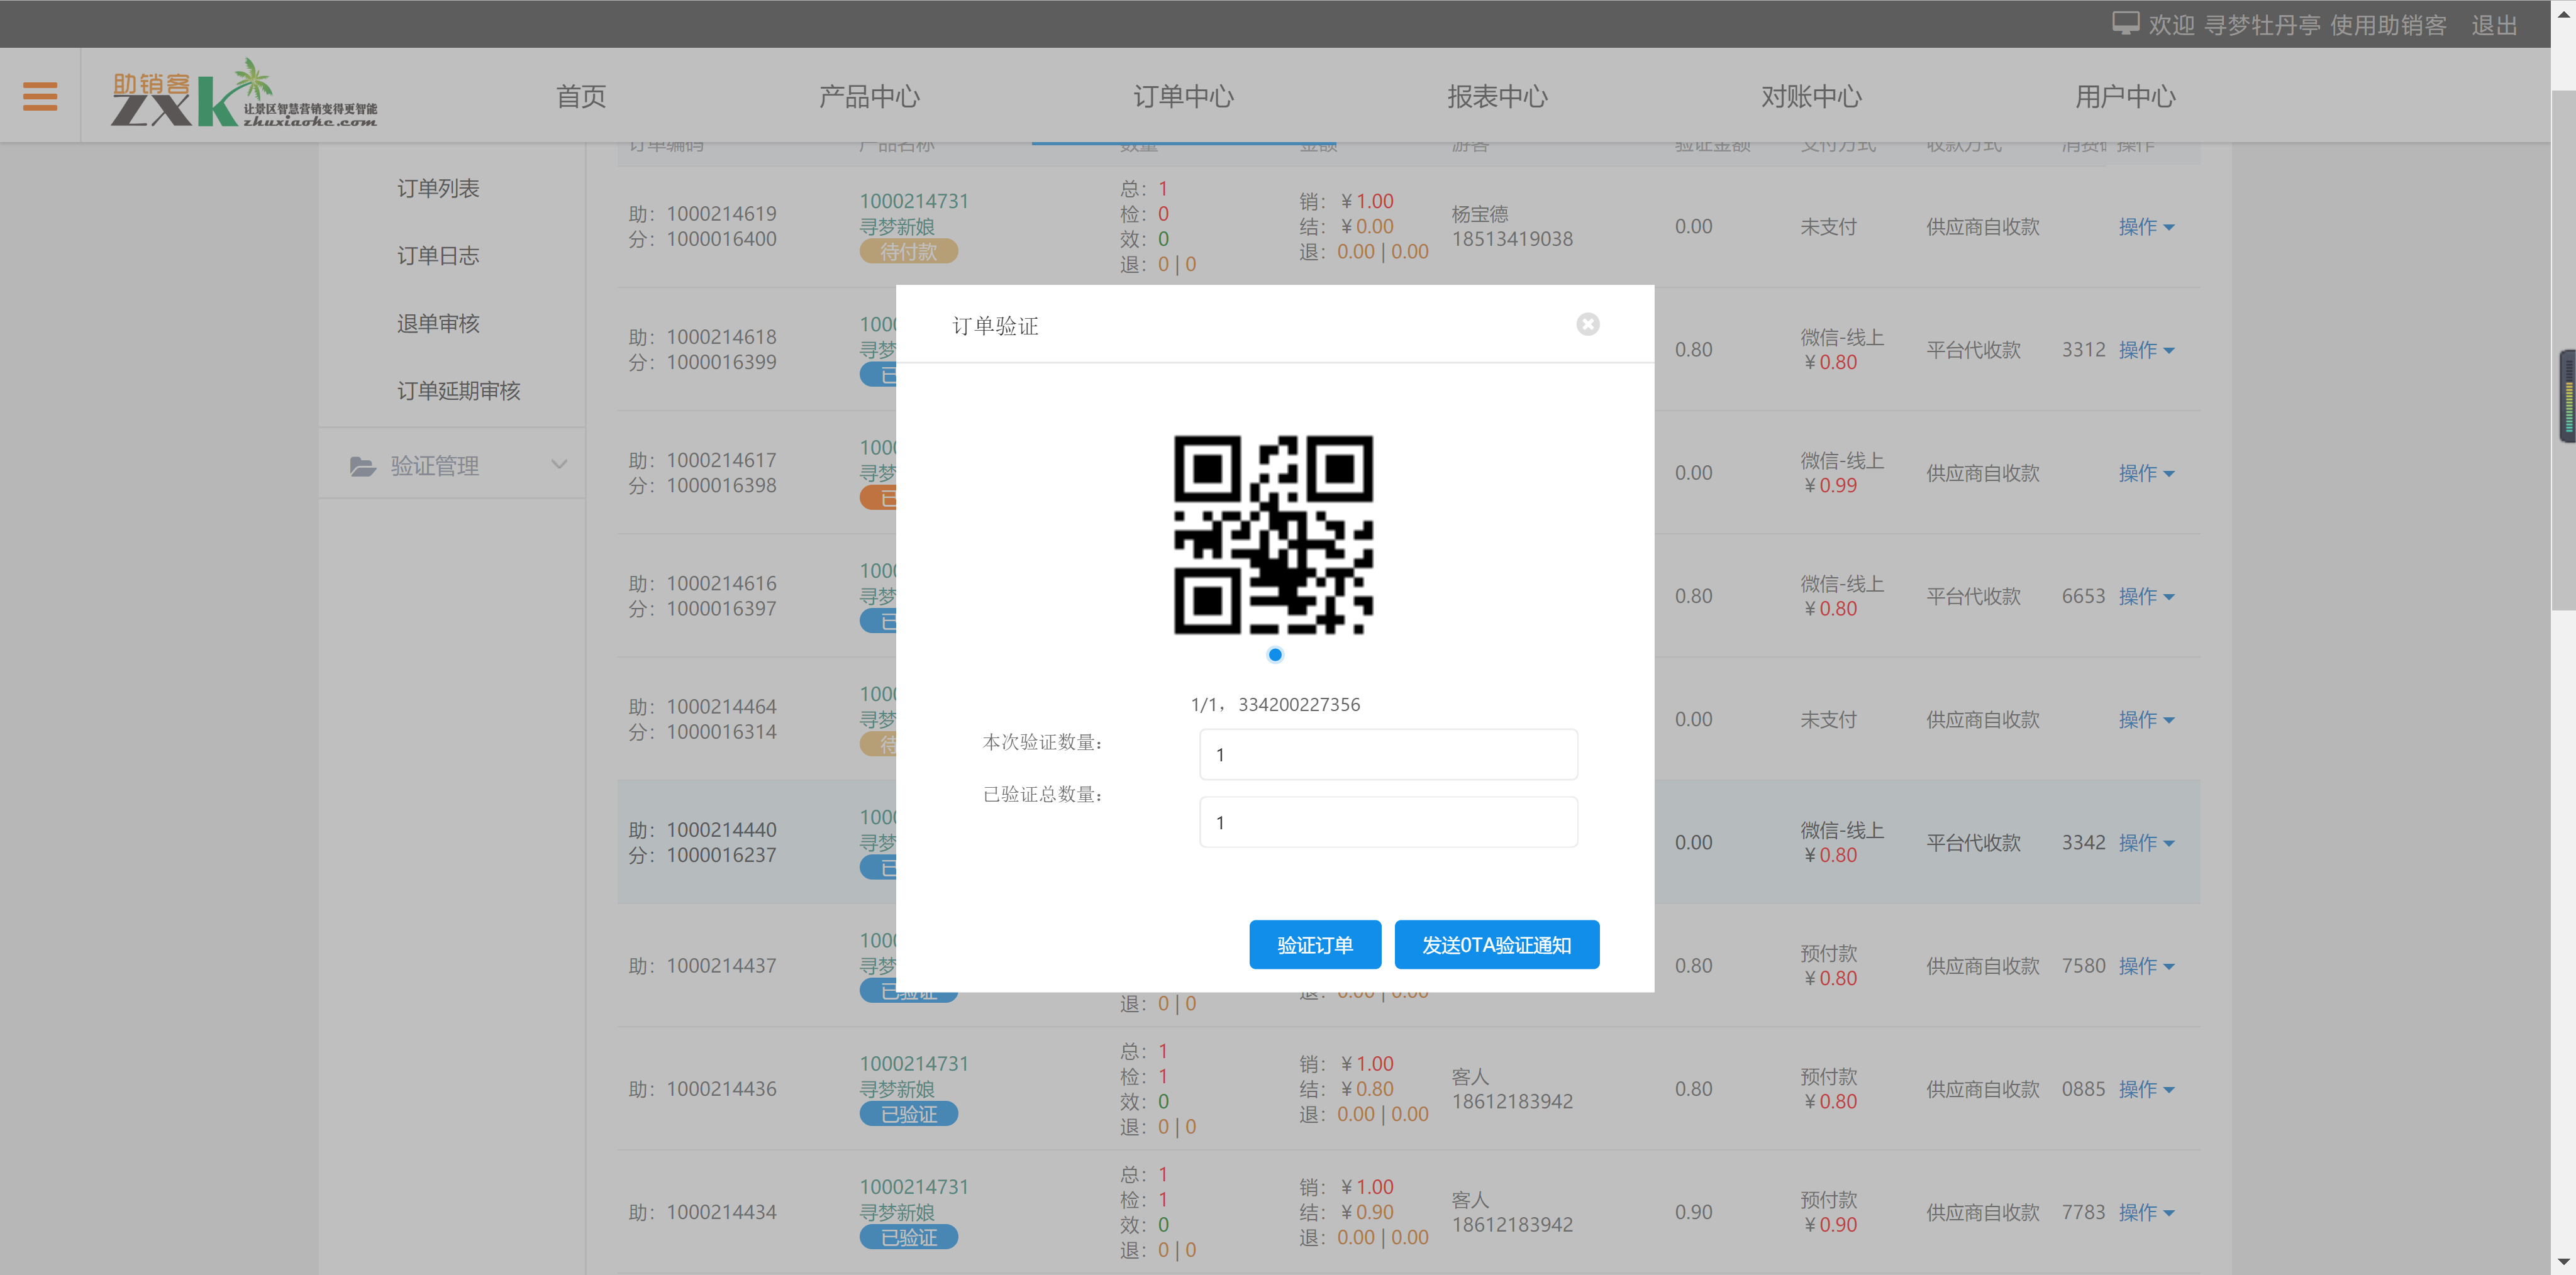This screenshot has width=2576, height=1275.
Task: Focus the 本次验证数量 input field
Action: (1388, 754)
